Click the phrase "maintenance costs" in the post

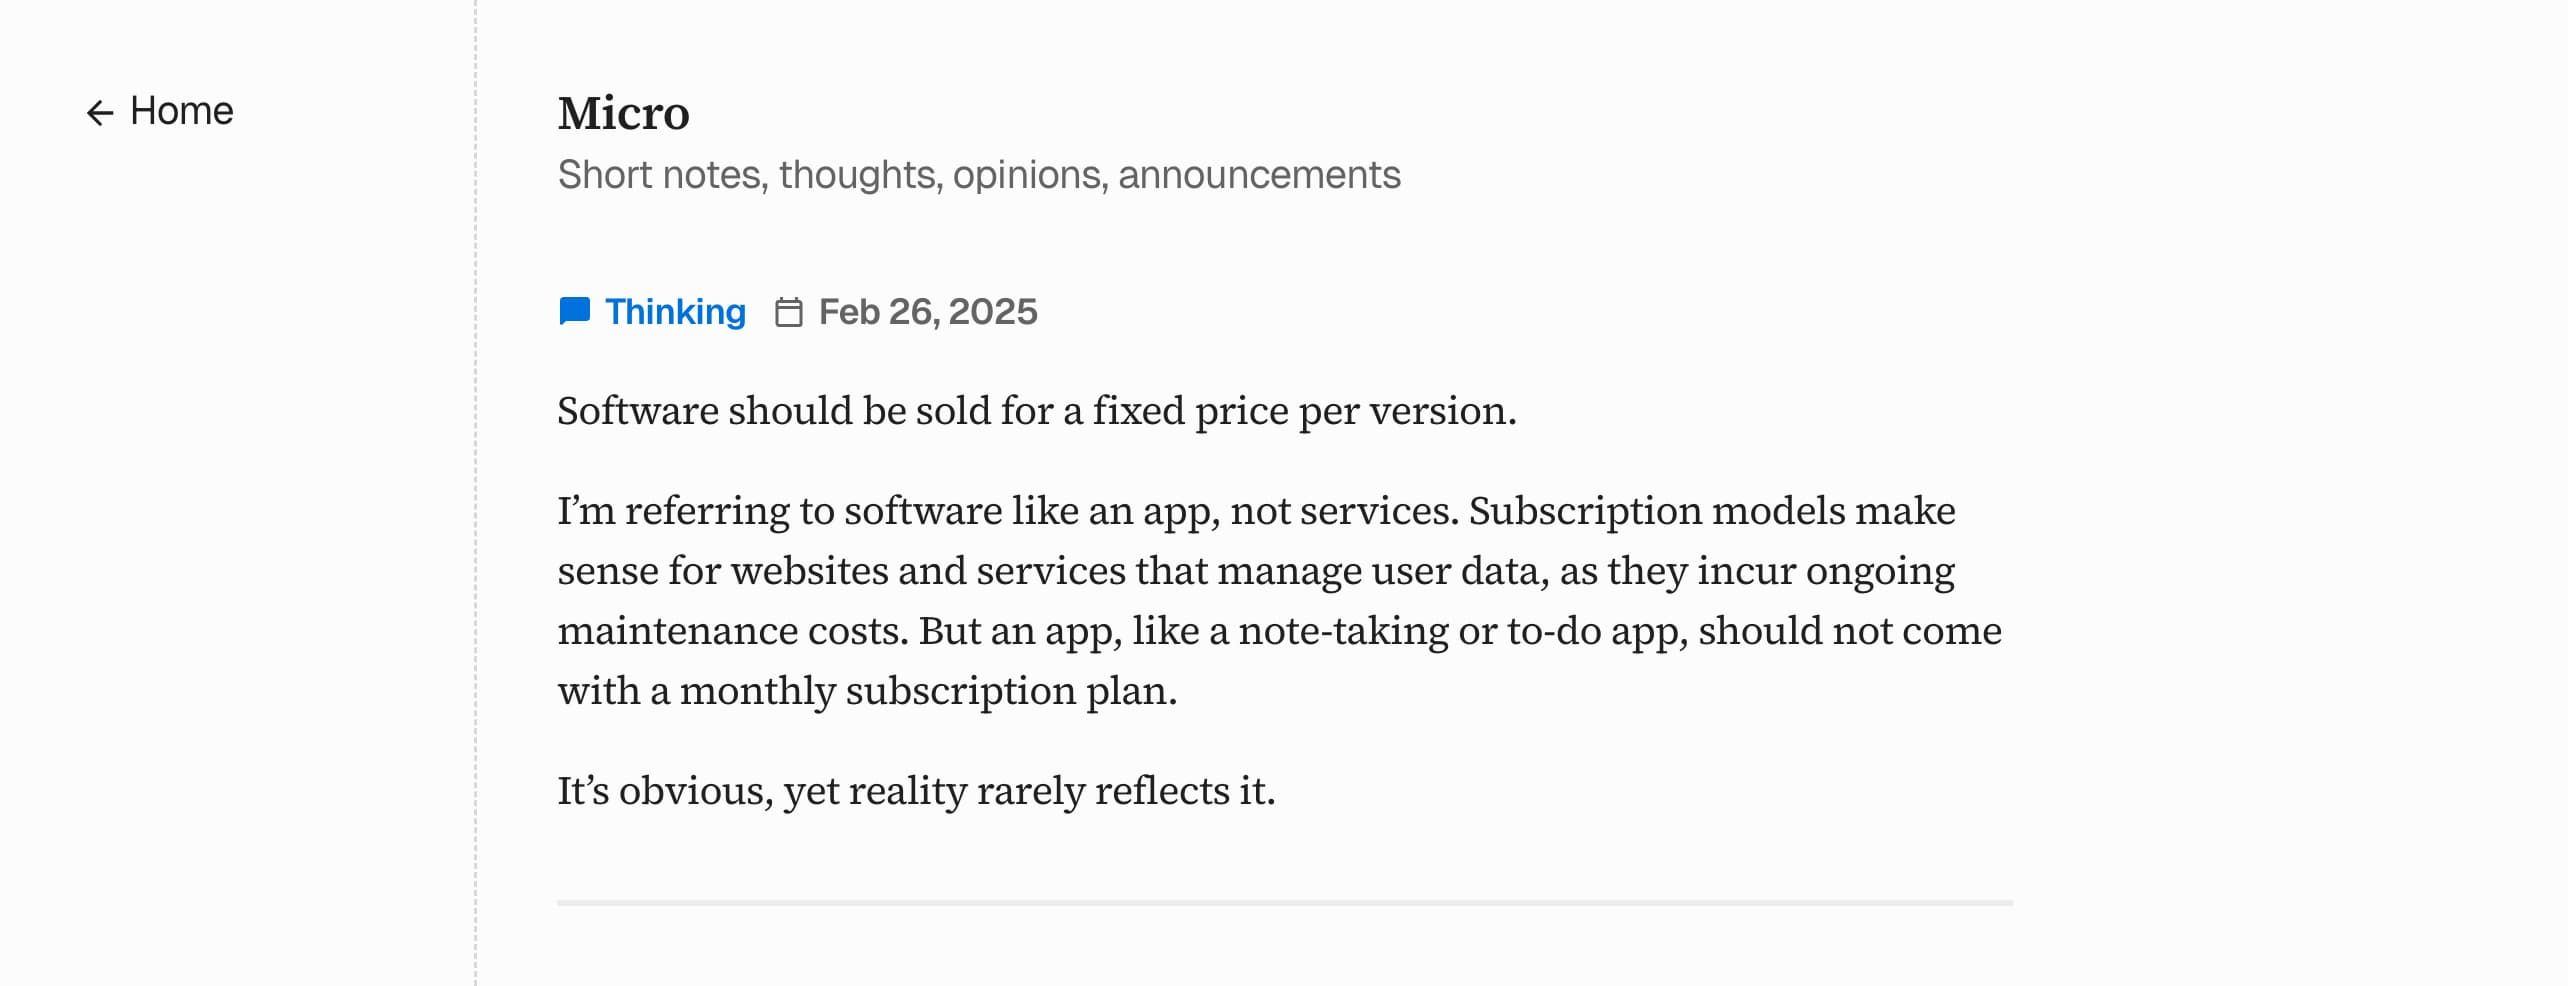tap(732, 631)
